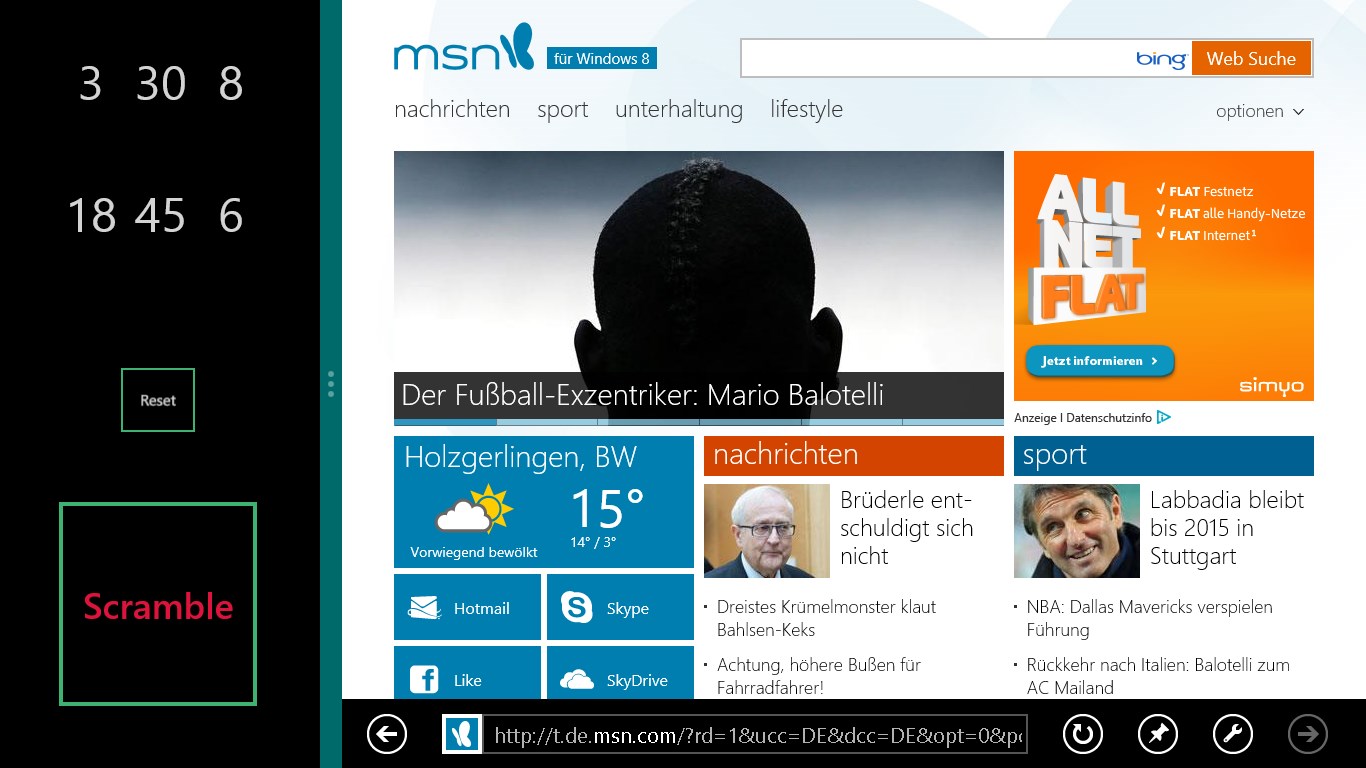Click the number 45 in the snapped app
The height and width of the screenshot is (768, 1366).
161,216
